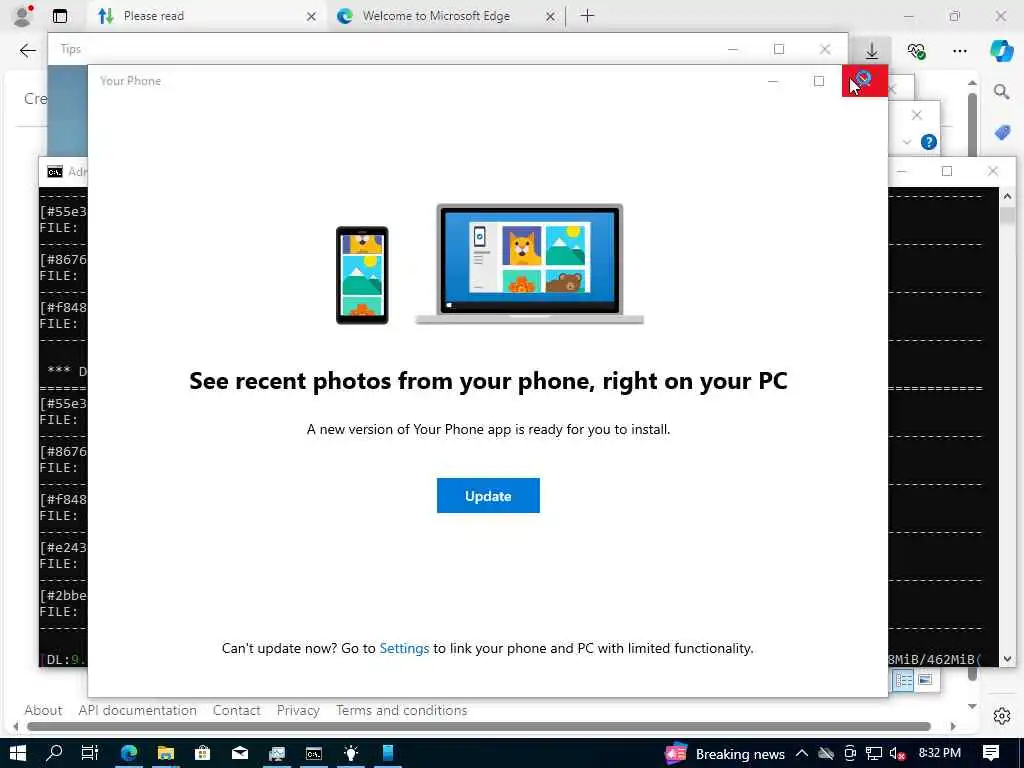This screenshot has height=768, width=1024.
Task: Open the Edge profile avatar icon
Action: (23, 16)
